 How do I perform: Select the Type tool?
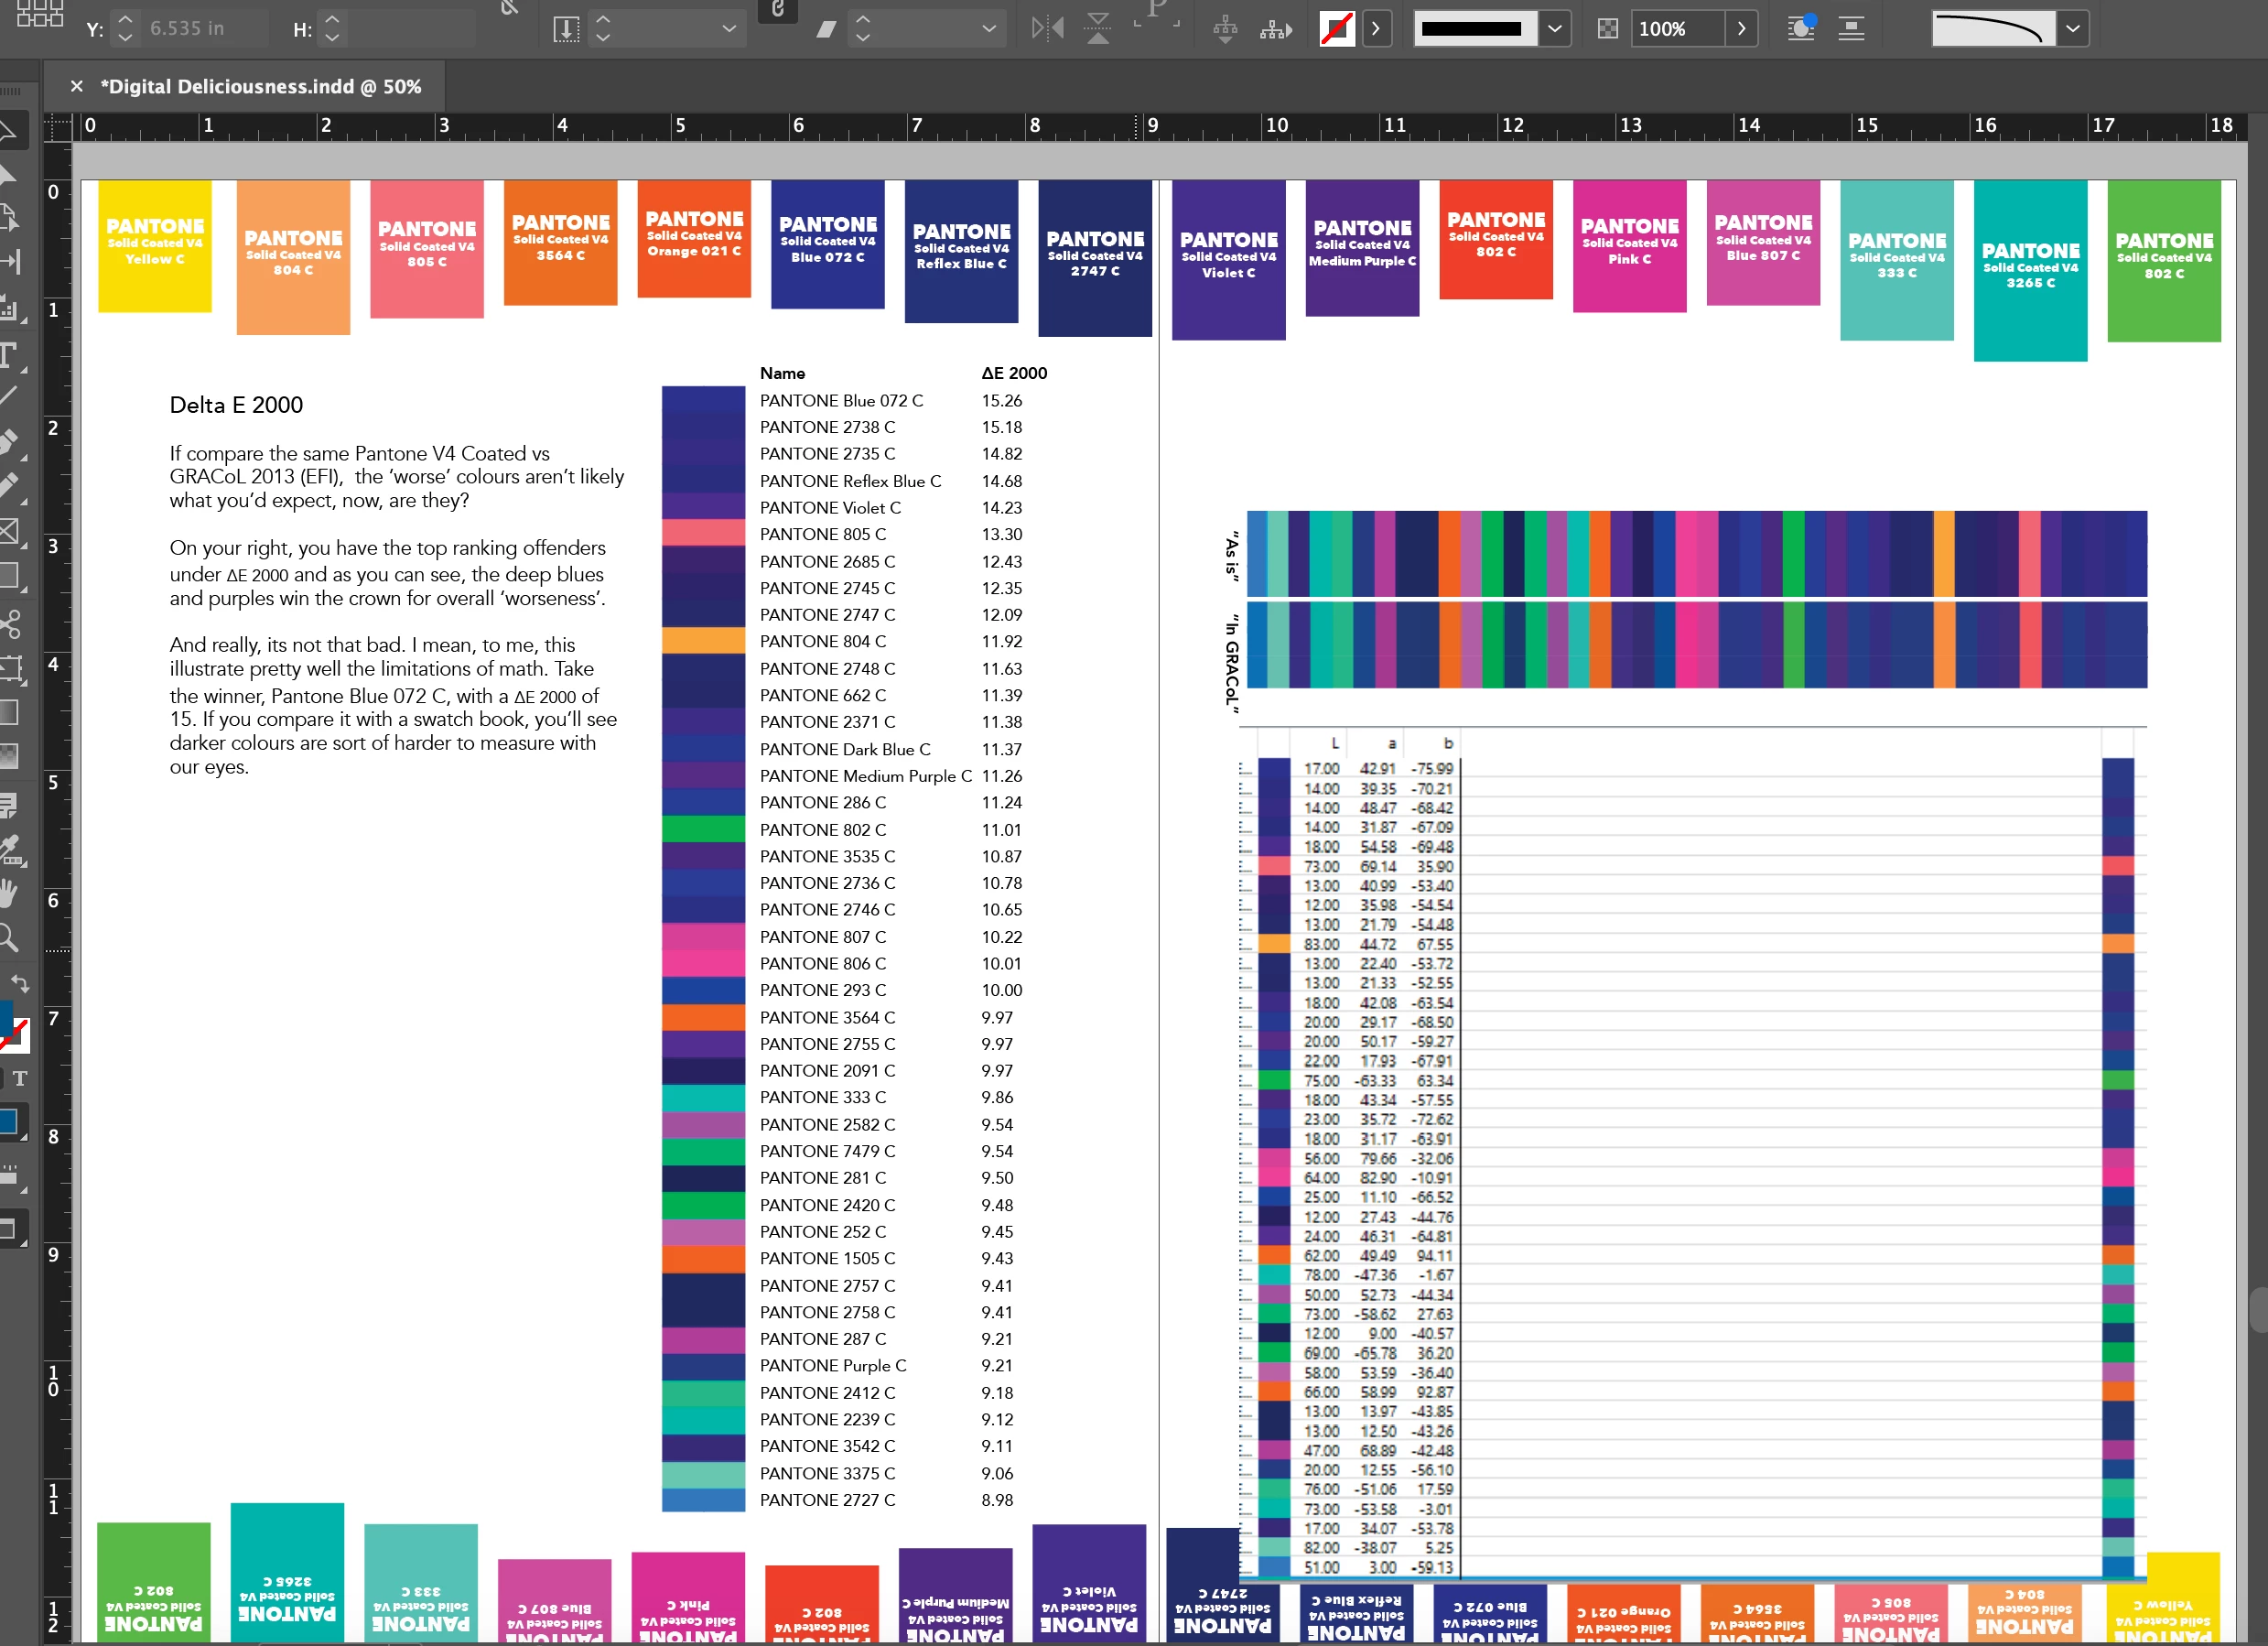[x=10, y=354]
